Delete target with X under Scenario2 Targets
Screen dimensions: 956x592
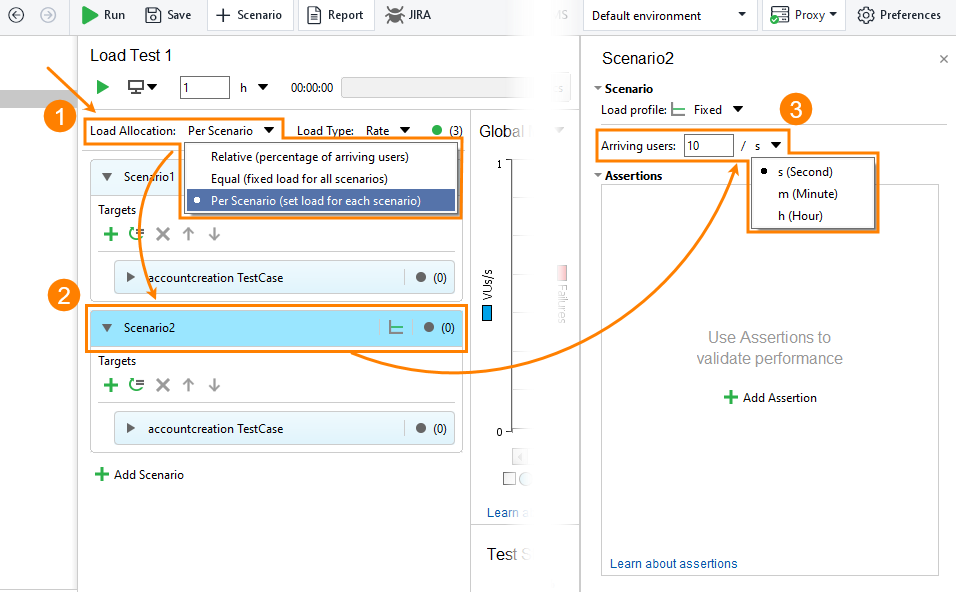[163, 385]
